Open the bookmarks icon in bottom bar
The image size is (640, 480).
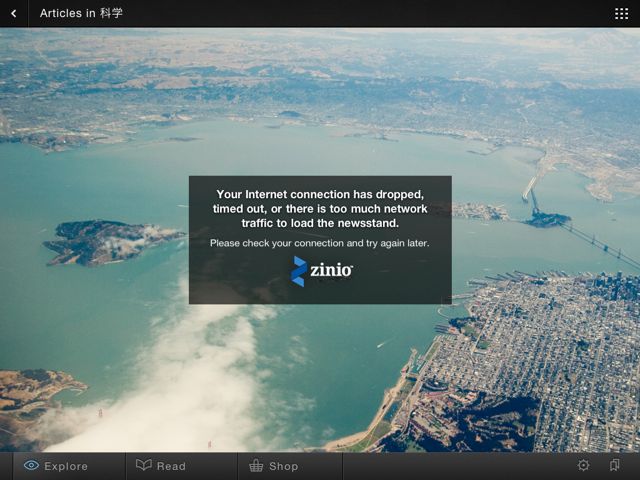tap(615, 465)
